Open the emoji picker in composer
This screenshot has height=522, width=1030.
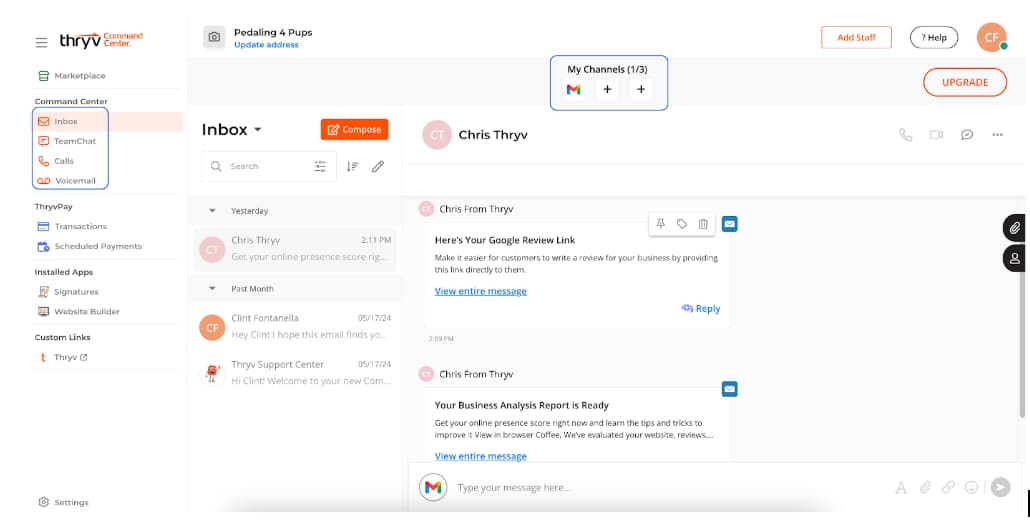972,487
